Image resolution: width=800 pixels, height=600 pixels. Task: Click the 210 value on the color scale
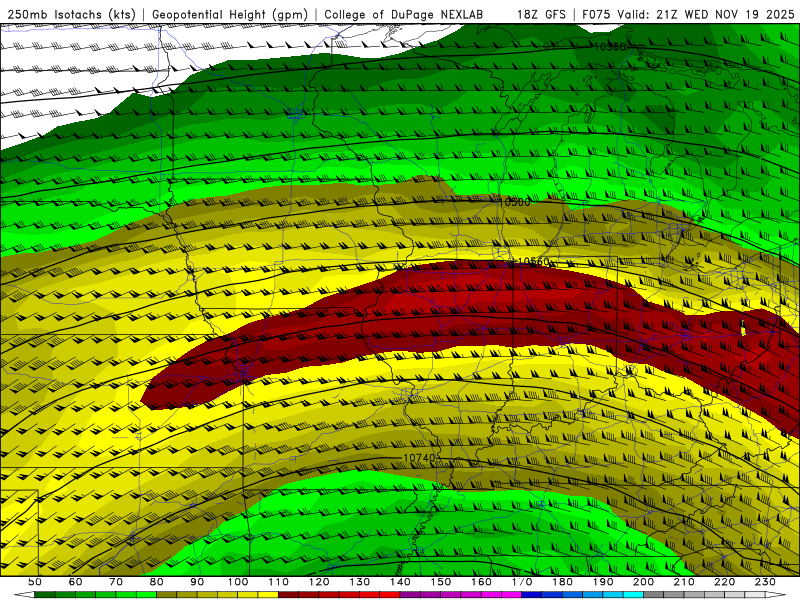tap(684, 582)
